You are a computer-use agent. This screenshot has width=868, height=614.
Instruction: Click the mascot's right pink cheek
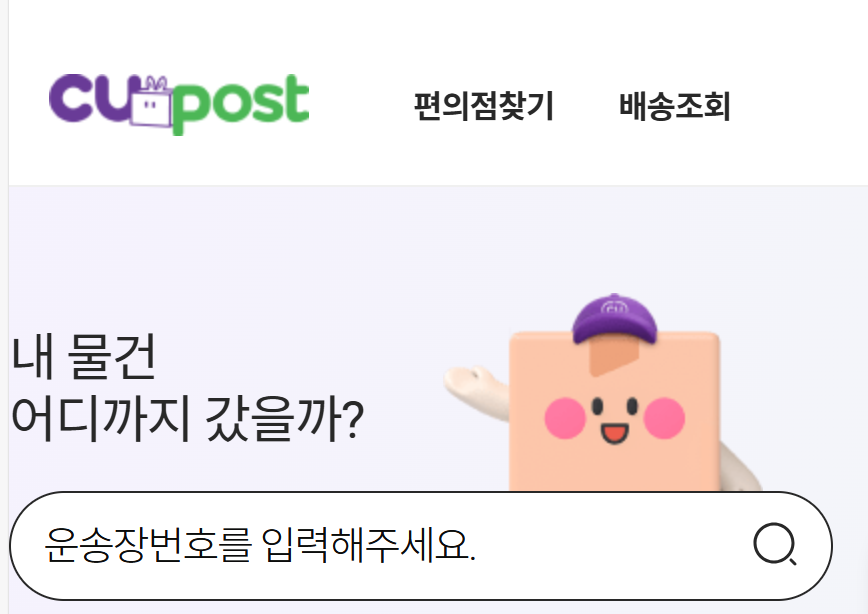(664, 418)
